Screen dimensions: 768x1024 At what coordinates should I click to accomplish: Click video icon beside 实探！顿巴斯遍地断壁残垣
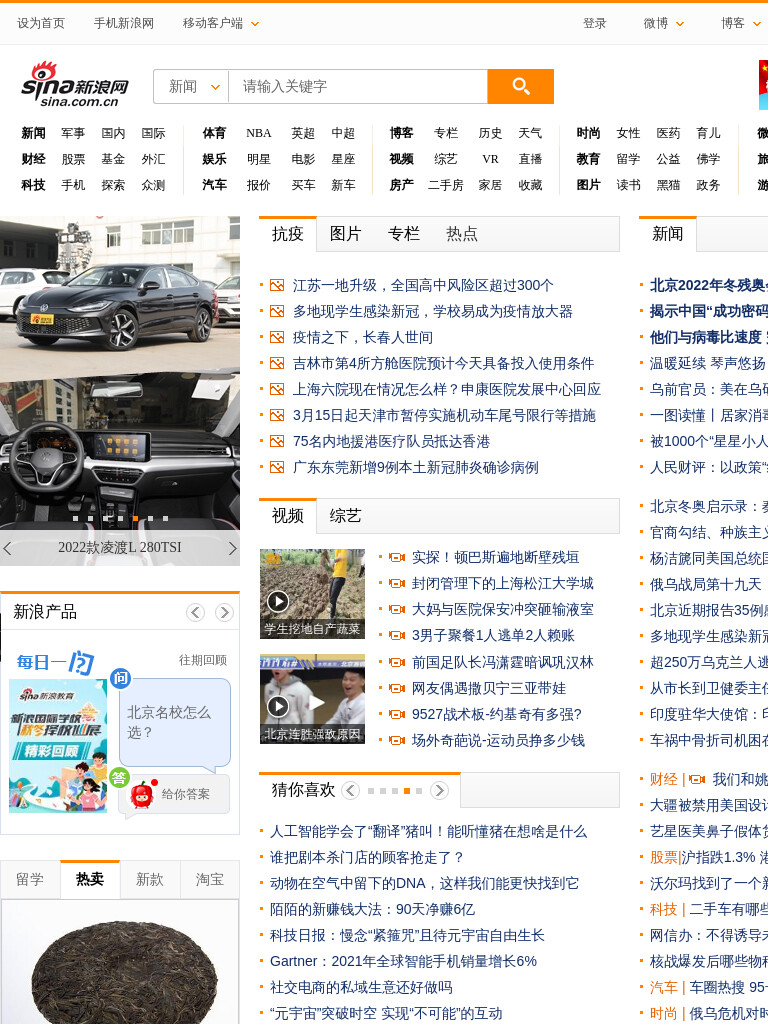coord(396,557)
